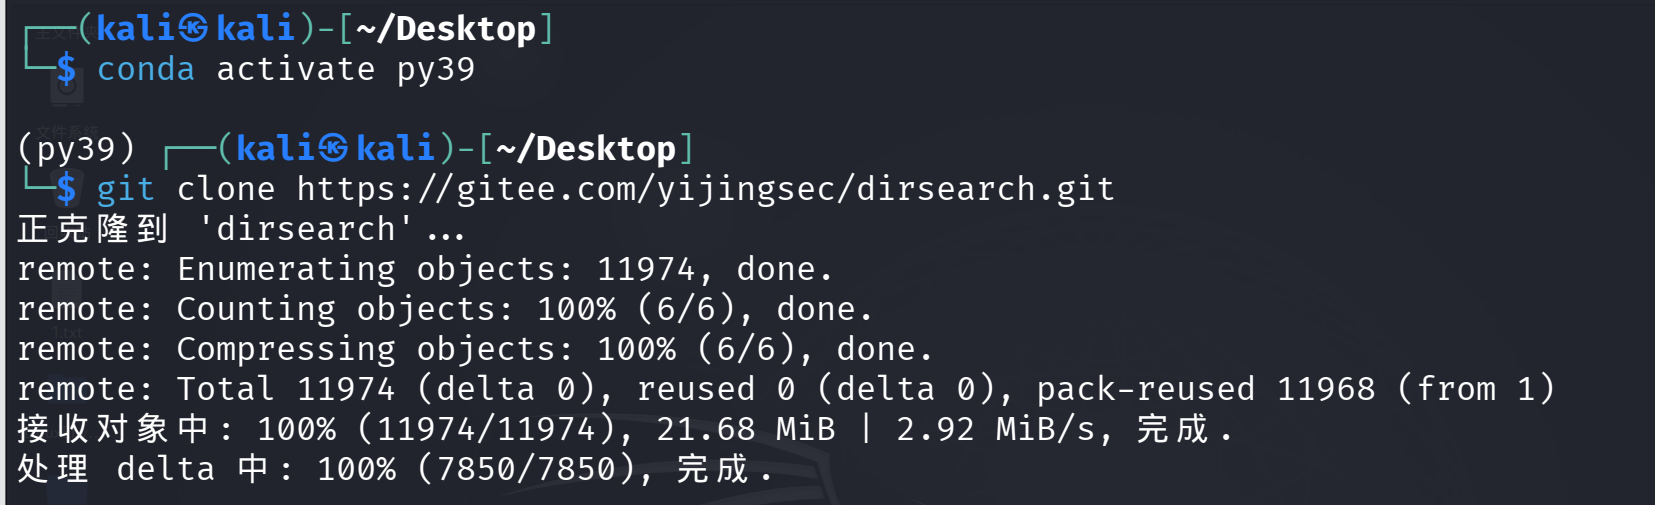The image size is (1655, 505).
Task: Click the Enumerating objects output line
Action: click(x=425, y=269)
